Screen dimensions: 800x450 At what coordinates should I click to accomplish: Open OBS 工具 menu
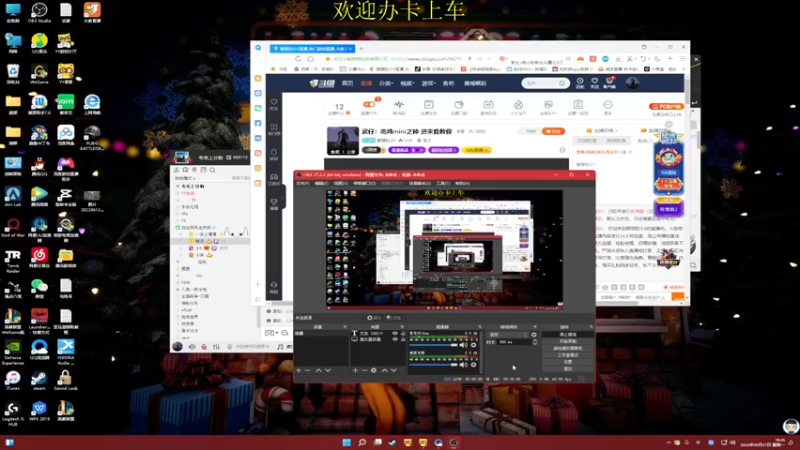443,183
